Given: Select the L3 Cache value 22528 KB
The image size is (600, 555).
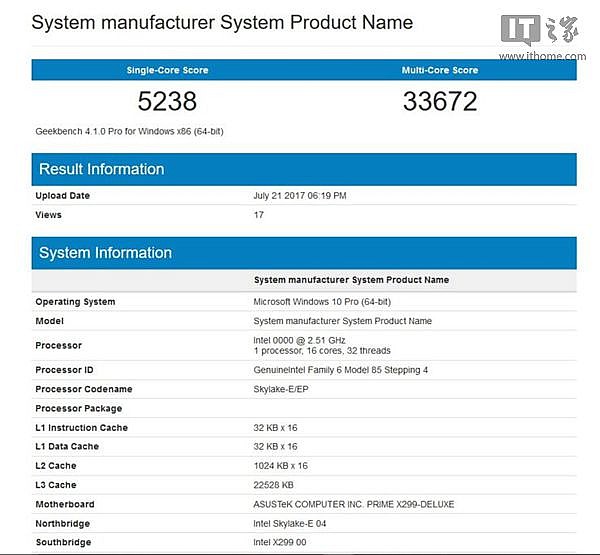Looking at the screenshot, I should pyautogui.click(x=275, y=485).
